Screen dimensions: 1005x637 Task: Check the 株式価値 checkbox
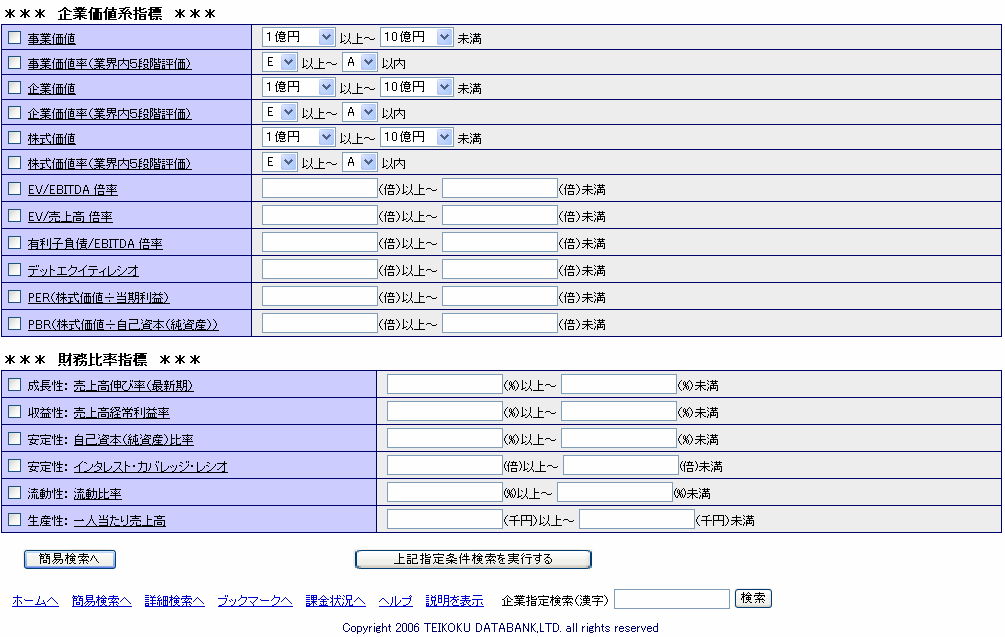click(x=14, y=138)
